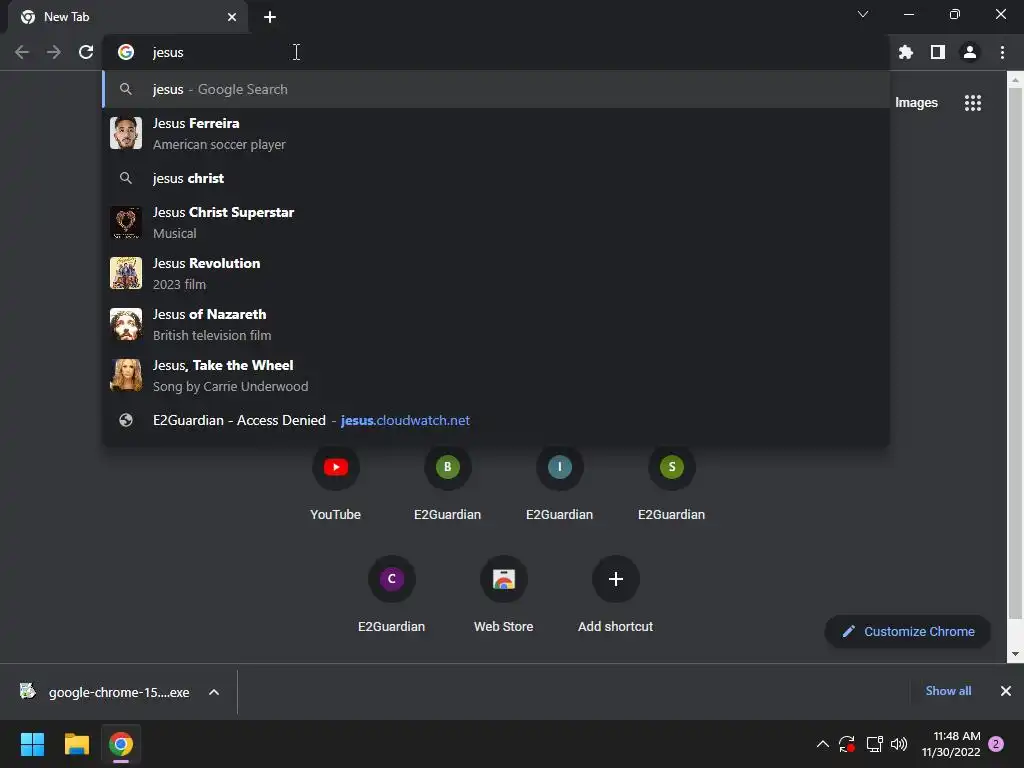
Task: Choose the Jesus Ferreira suggestion
Action: pyautogui.click(x=496, y=133)
